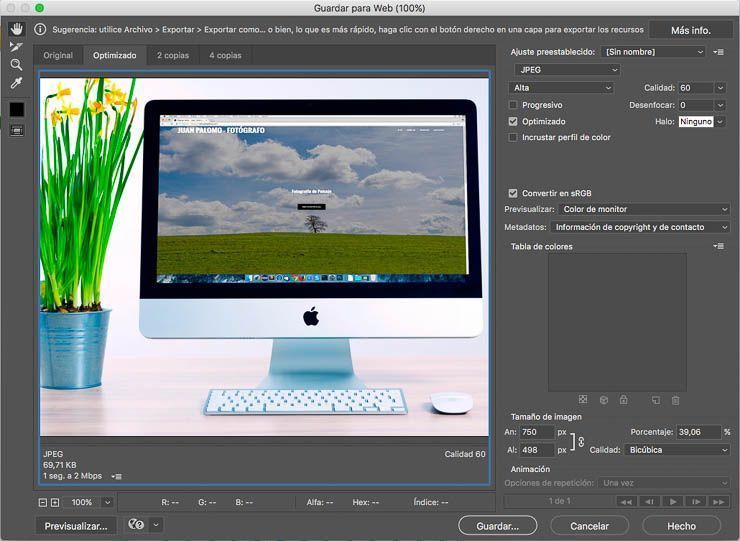Switch to the 4 copias tab

point(224,55)
